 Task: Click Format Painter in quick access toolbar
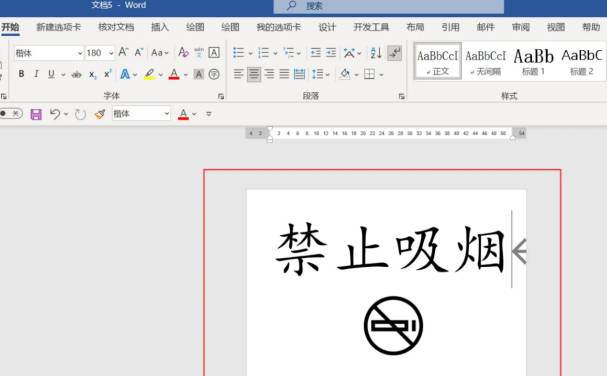pyautogui.click(x=100, y=114)
